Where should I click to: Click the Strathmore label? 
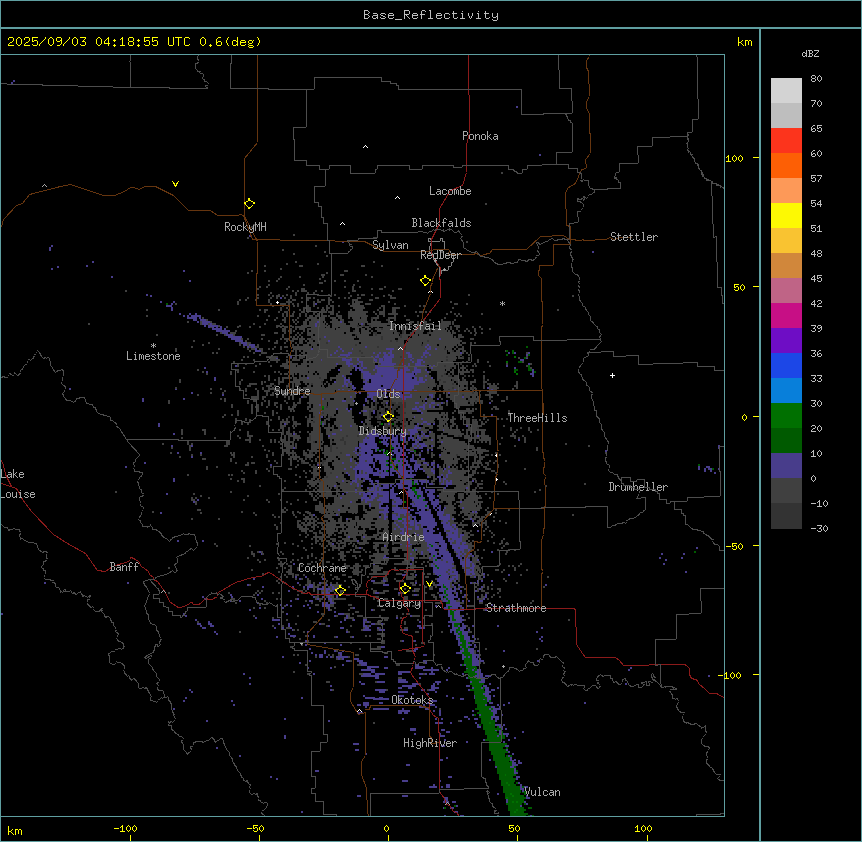tap(516, 608)
